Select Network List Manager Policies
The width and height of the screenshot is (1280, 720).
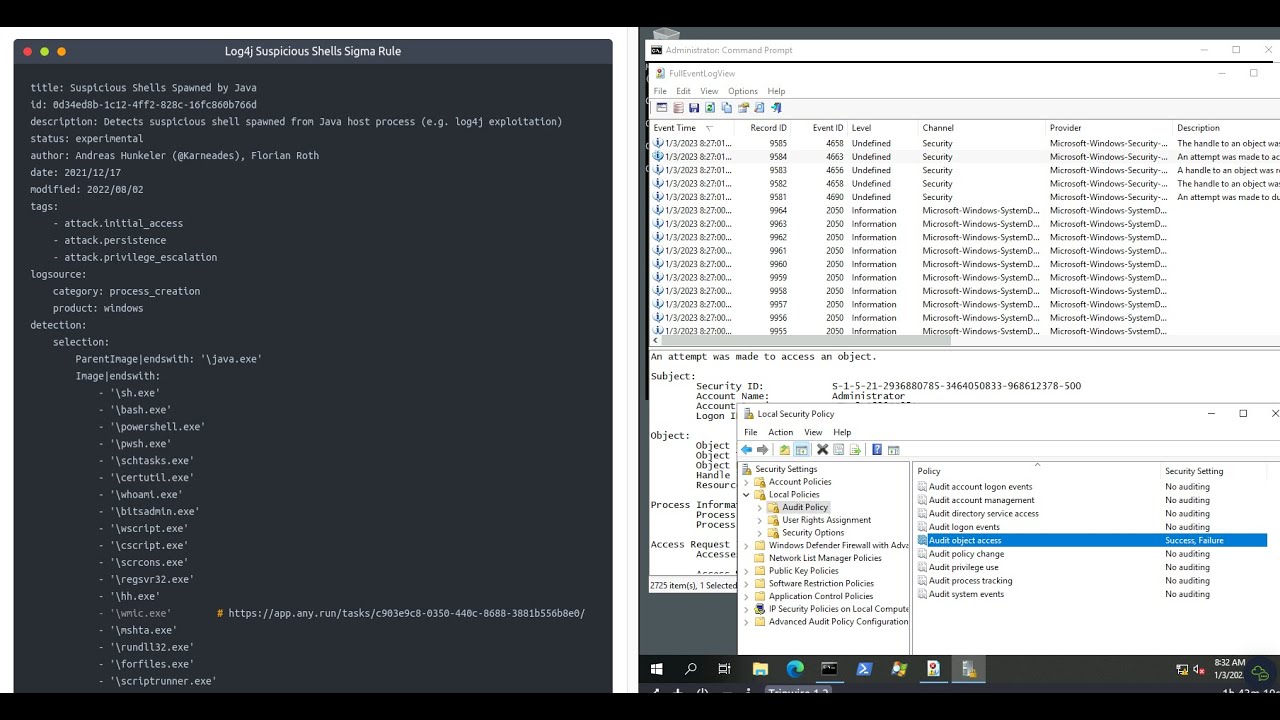click(825, 558)
